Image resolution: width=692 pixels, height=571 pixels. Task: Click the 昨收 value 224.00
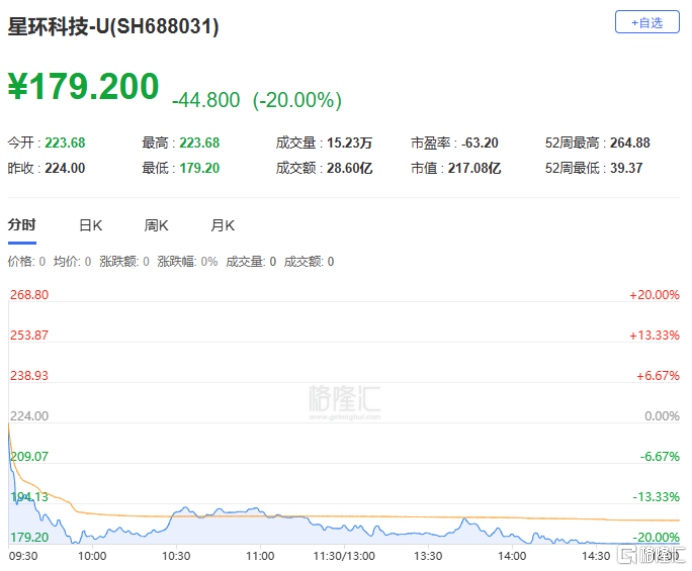(65, 168)
